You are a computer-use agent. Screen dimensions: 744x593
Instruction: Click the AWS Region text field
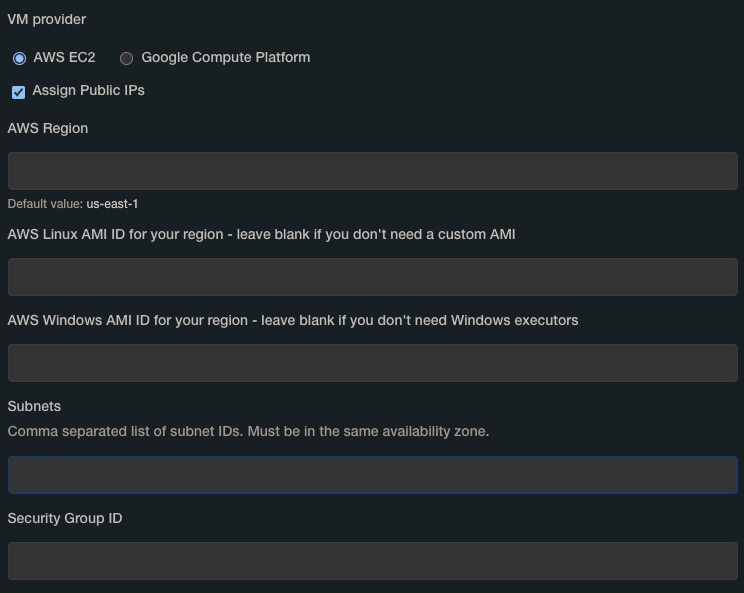click(x=372, y=171)
